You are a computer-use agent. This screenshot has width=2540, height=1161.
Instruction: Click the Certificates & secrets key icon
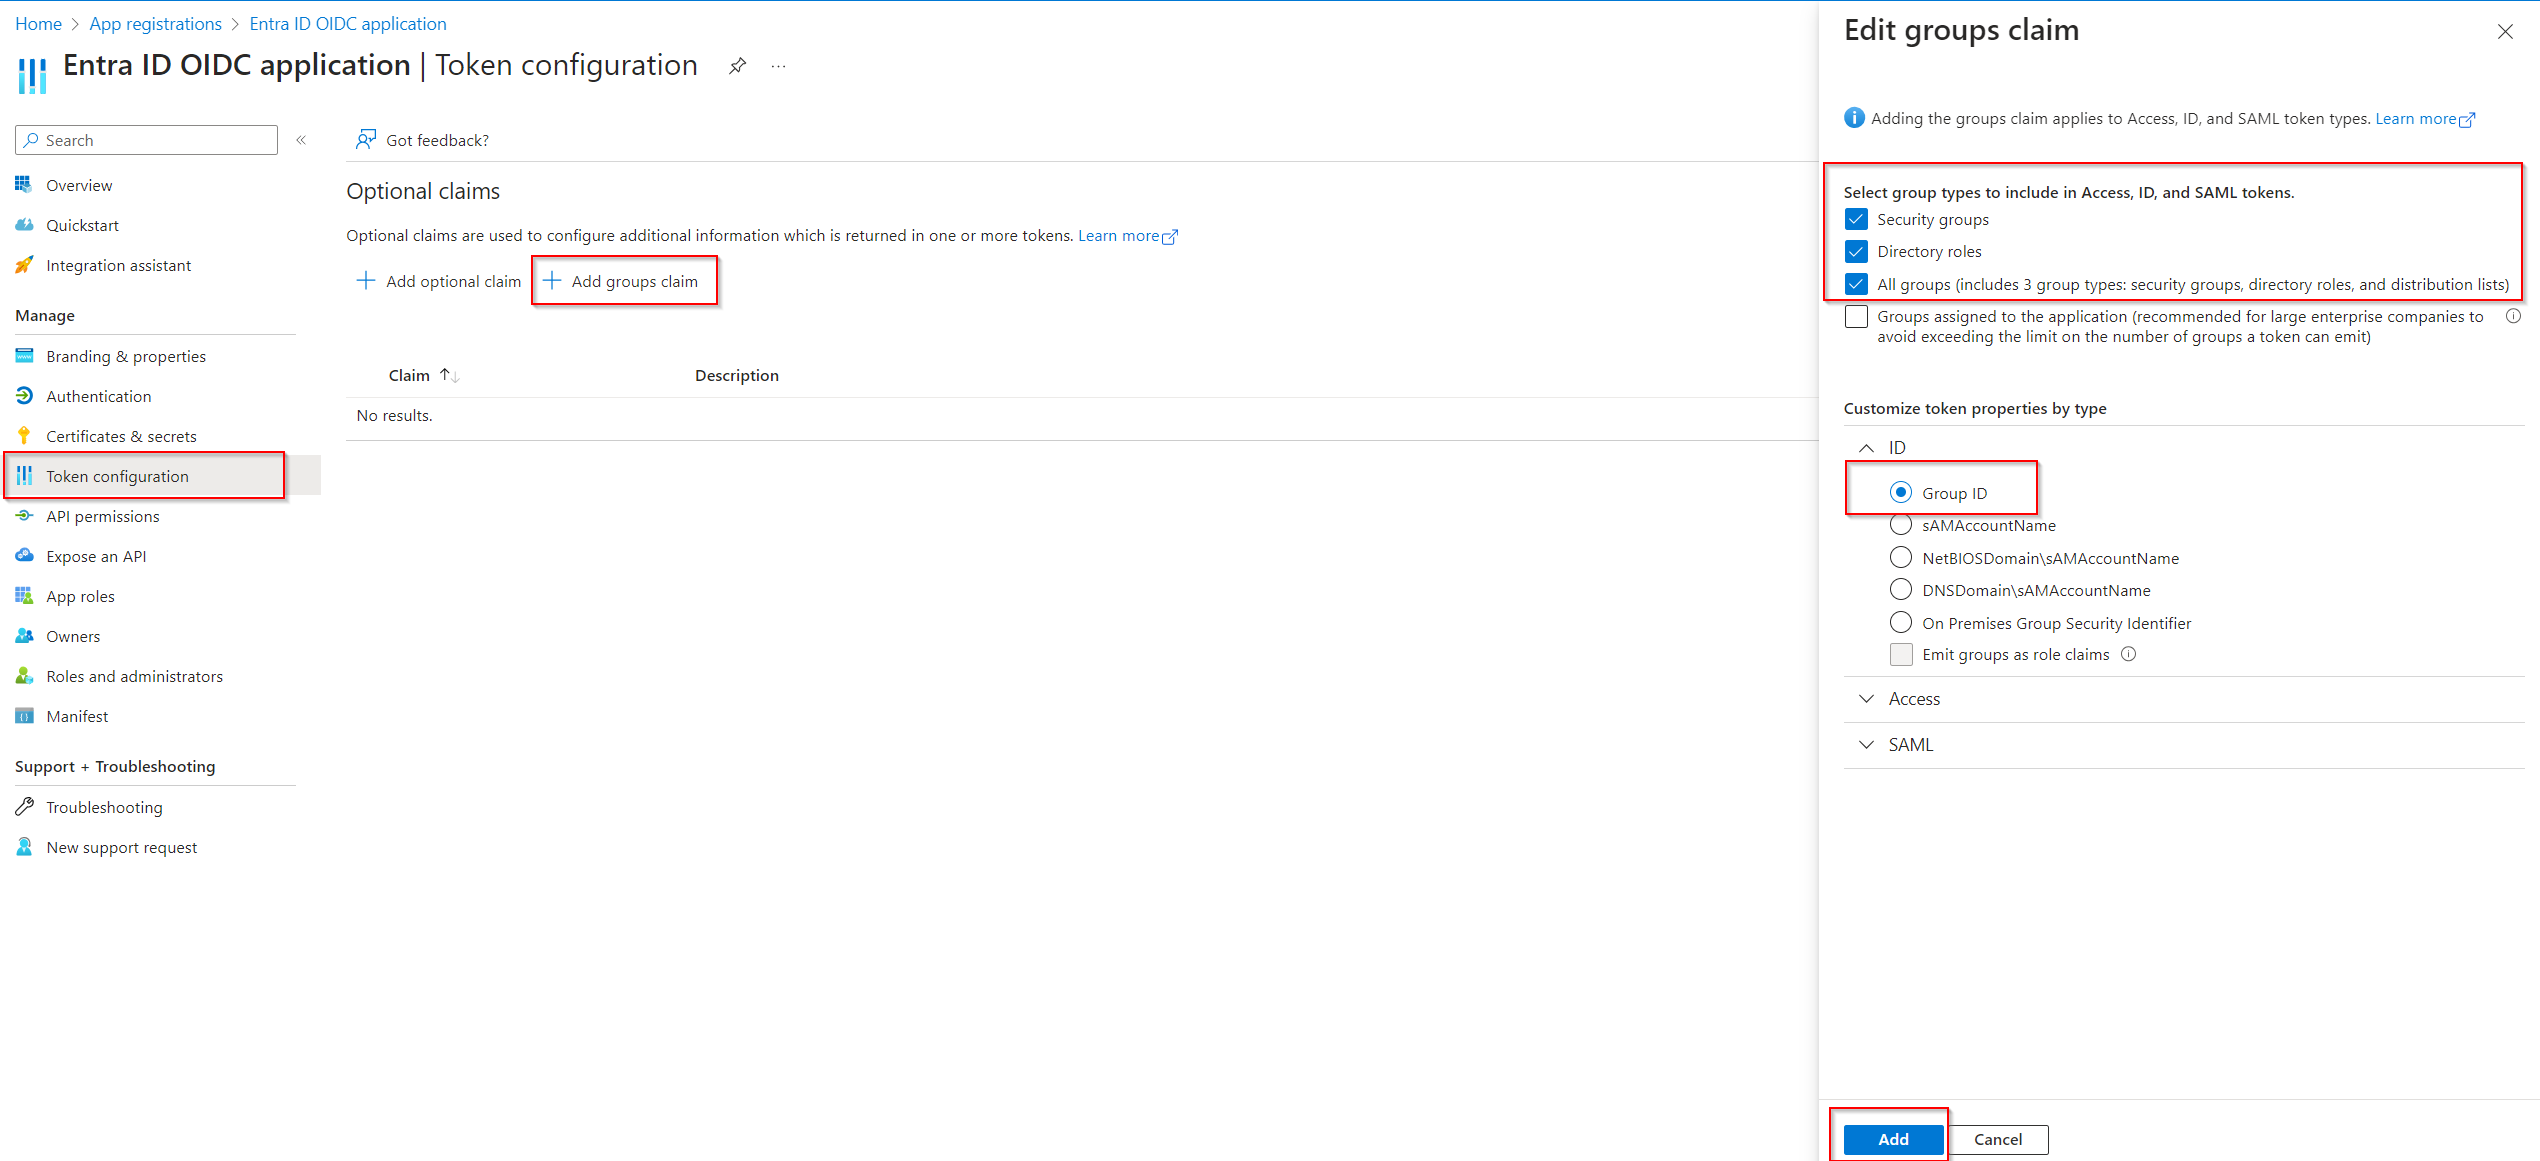pyautogui.click(x=25, y=436)
